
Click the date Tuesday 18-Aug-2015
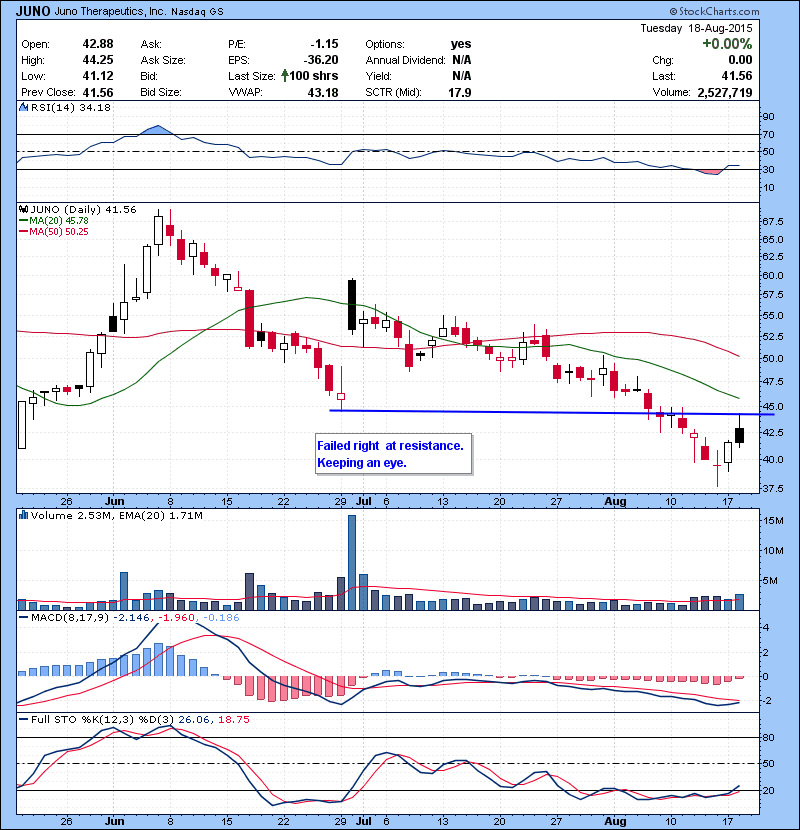tap(696, 28)
